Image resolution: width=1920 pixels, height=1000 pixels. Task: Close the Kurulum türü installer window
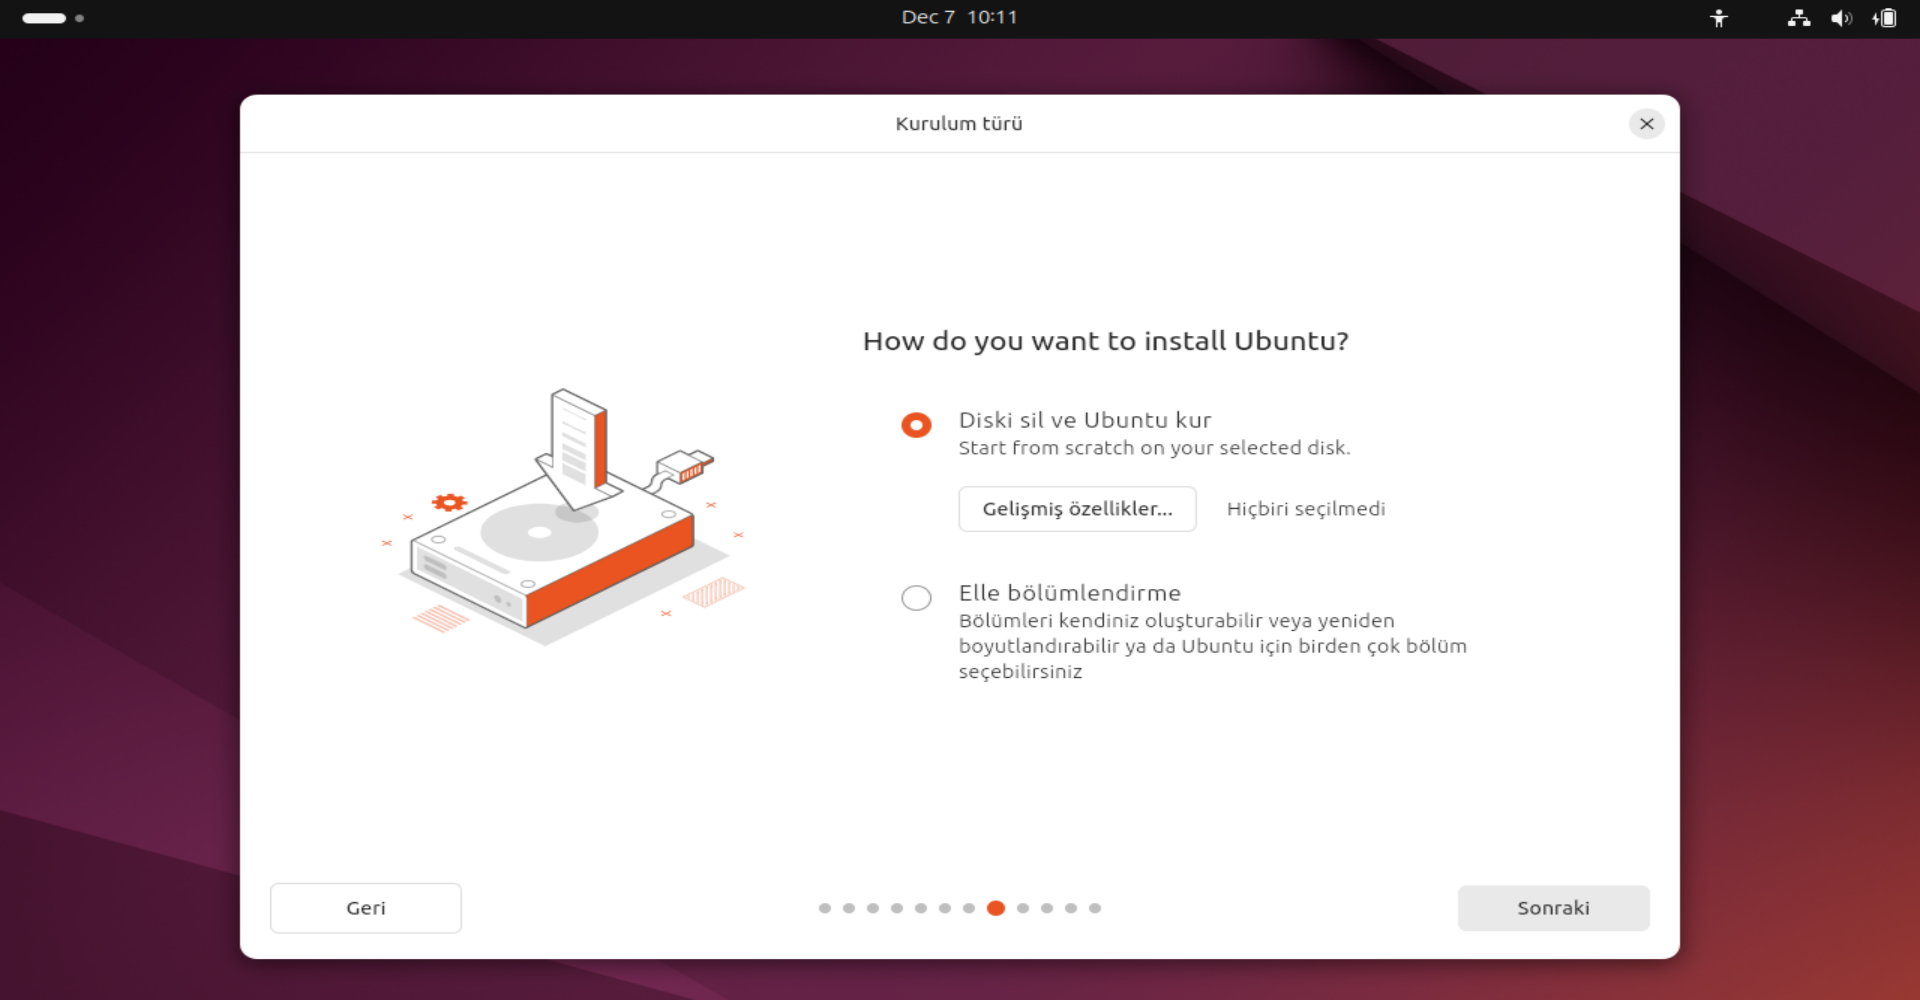click(1646, 124)
